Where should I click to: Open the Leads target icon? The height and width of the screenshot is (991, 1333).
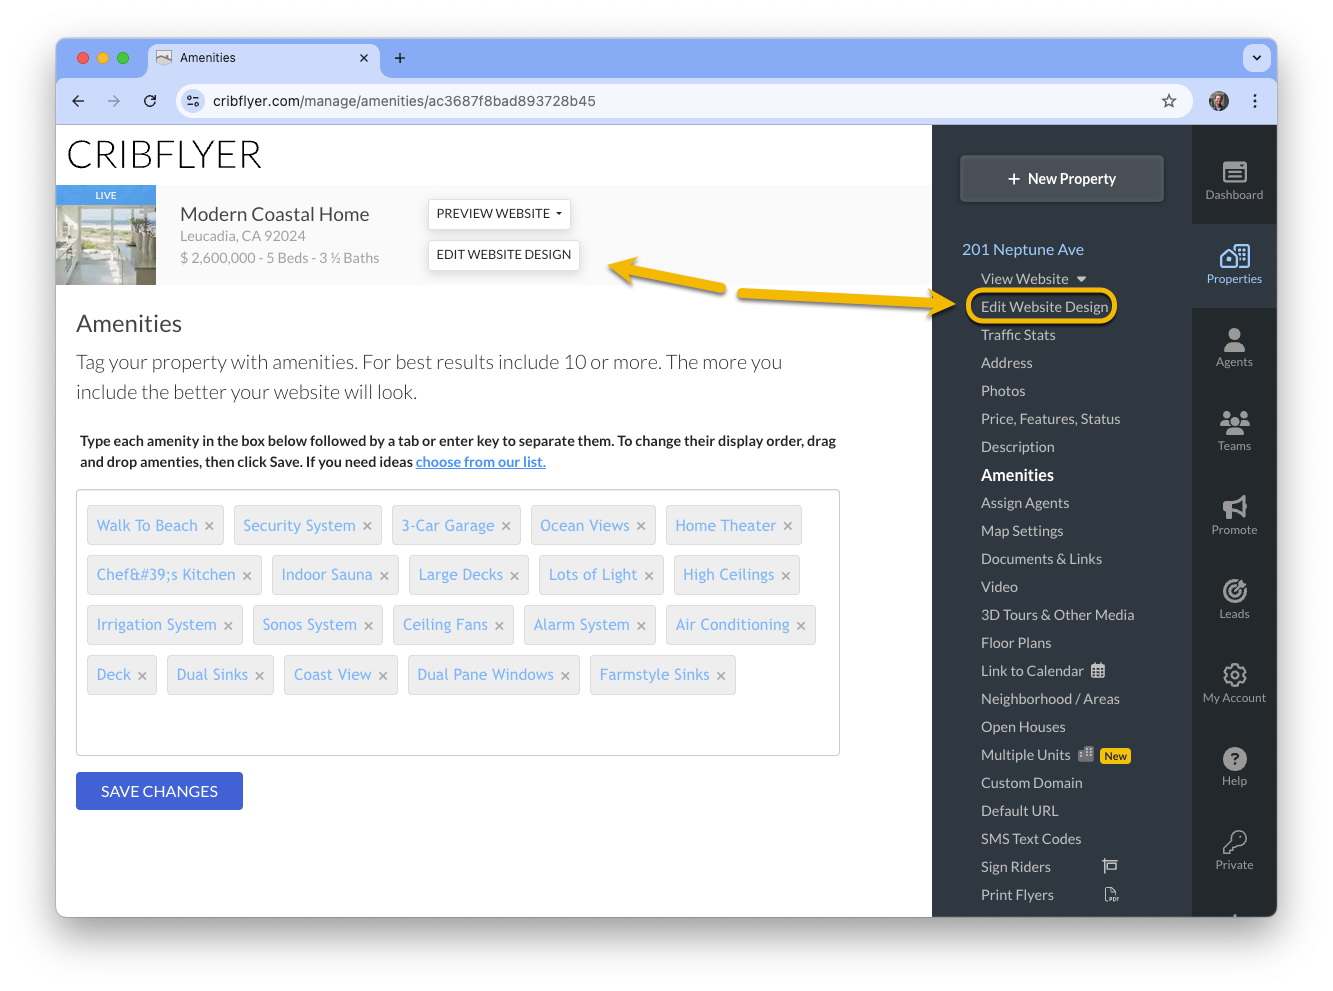[1234, 591]
